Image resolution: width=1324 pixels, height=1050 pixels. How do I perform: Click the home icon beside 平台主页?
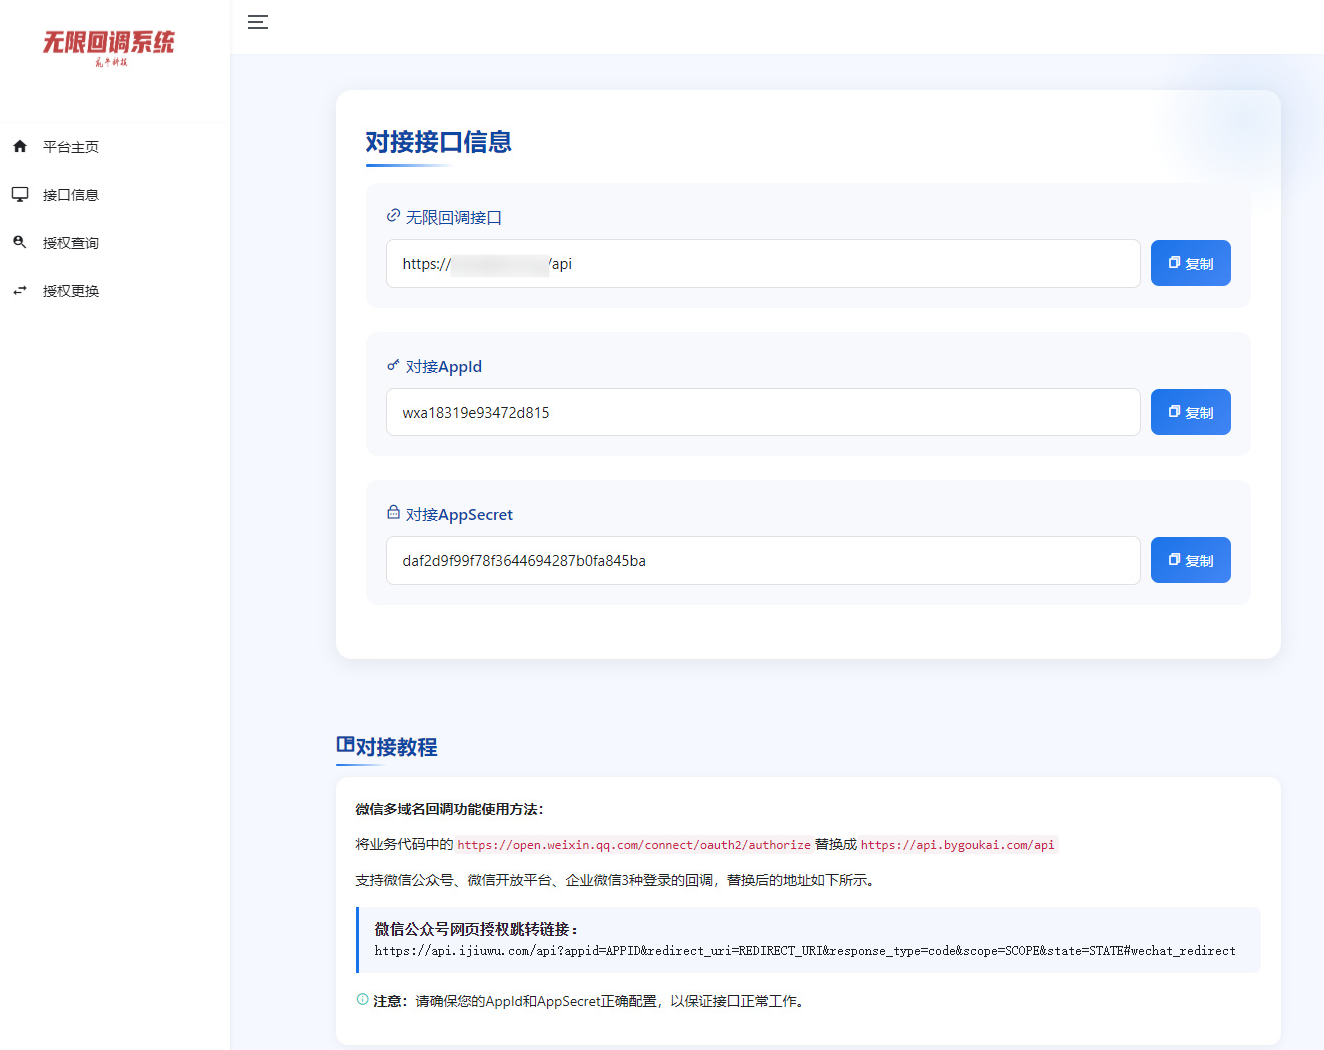pos(20,146)
